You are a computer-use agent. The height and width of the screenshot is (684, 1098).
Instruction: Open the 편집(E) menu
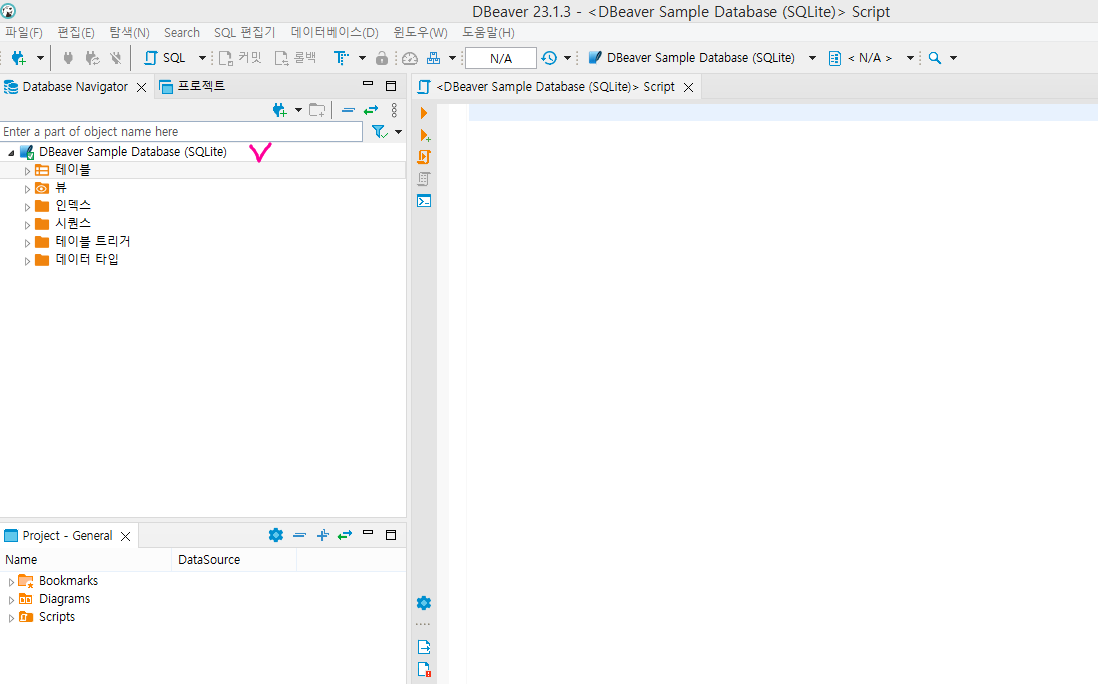(76, 32)
